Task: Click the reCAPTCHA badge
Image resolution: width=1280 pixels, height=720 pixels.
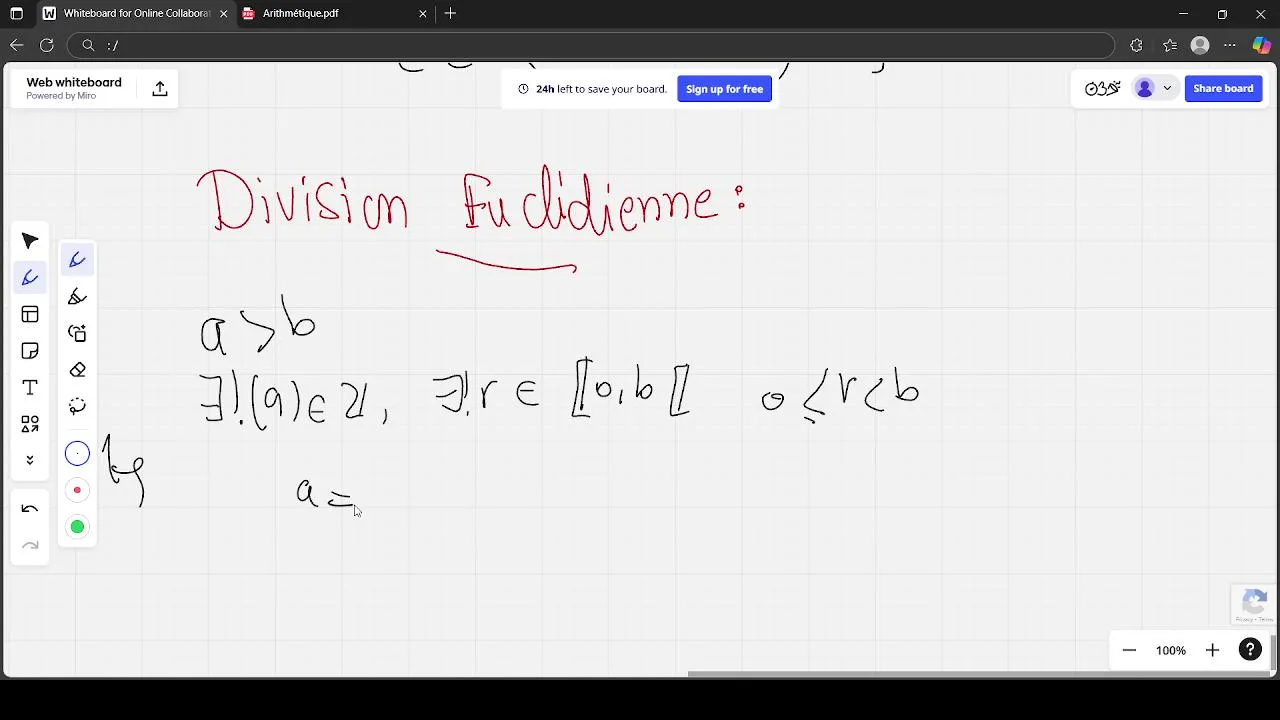Action: point(1254,605)
